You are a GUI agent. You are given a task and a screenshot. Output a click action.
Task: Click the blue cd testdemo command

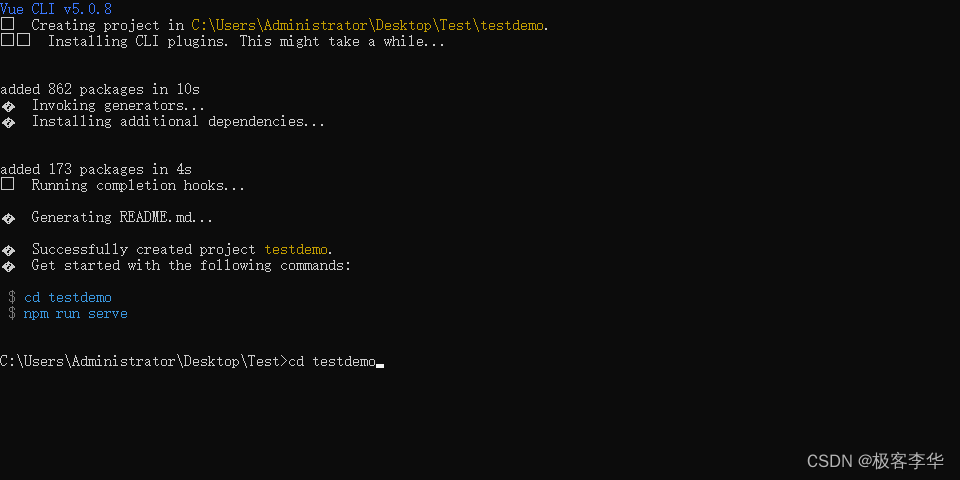68,298
